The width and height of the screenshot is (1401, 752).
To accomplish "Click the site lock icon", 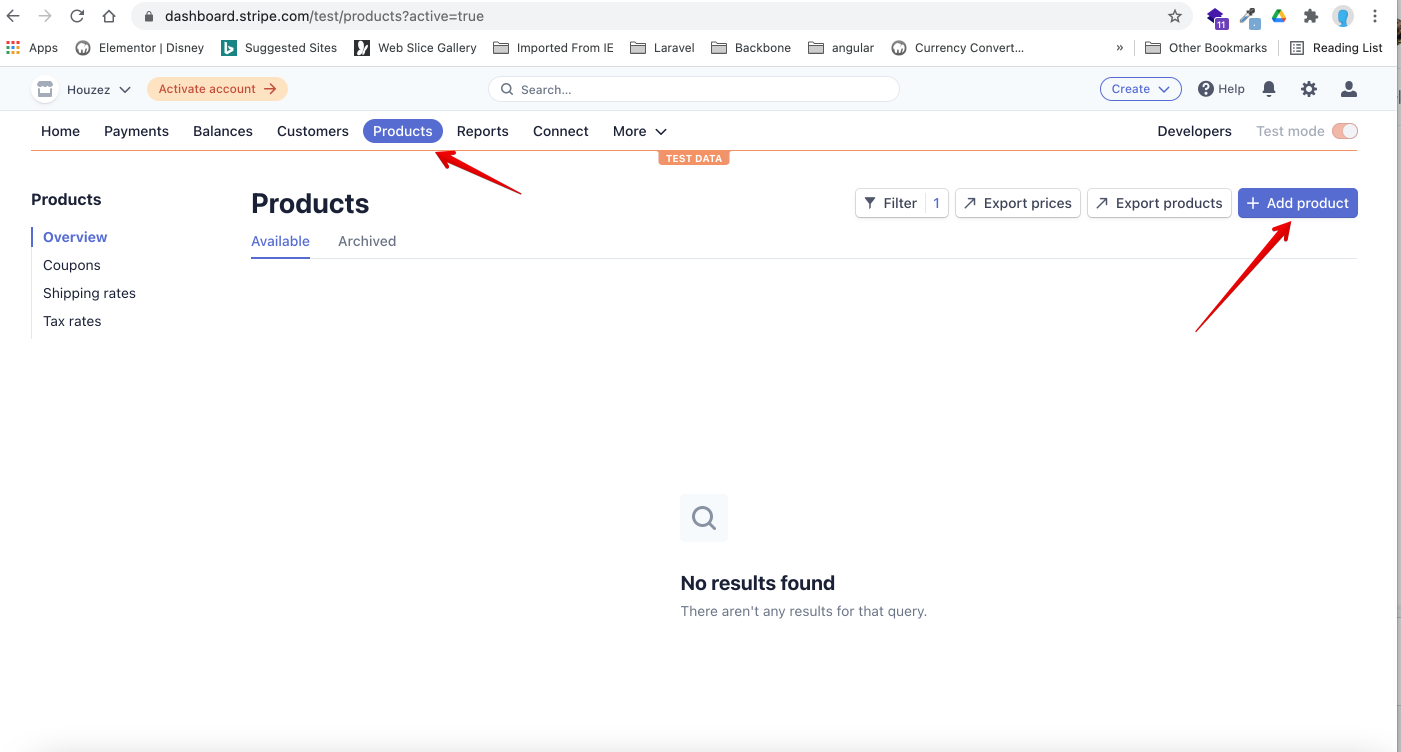I will coord(149,16).
